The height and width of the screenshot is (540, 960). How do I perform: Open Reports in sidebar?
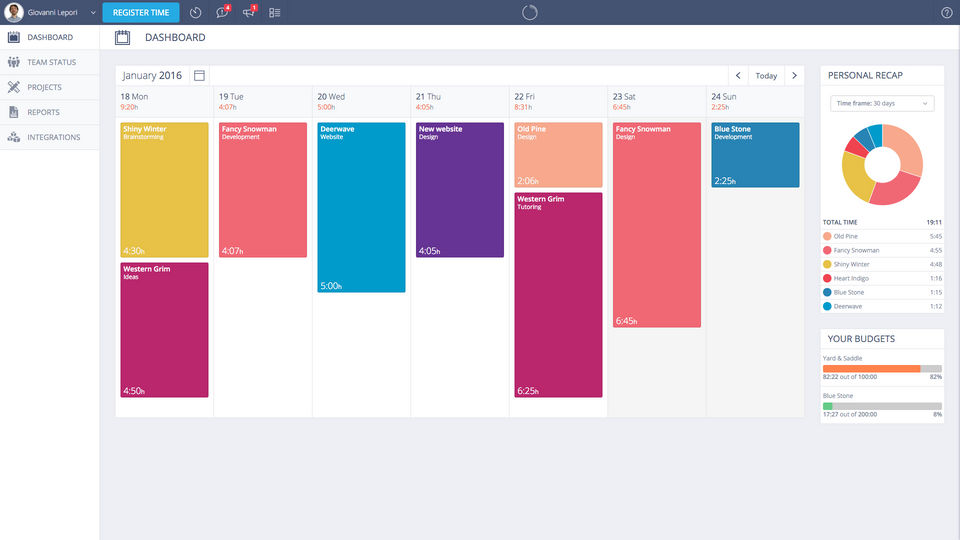[x=50, y=113]
